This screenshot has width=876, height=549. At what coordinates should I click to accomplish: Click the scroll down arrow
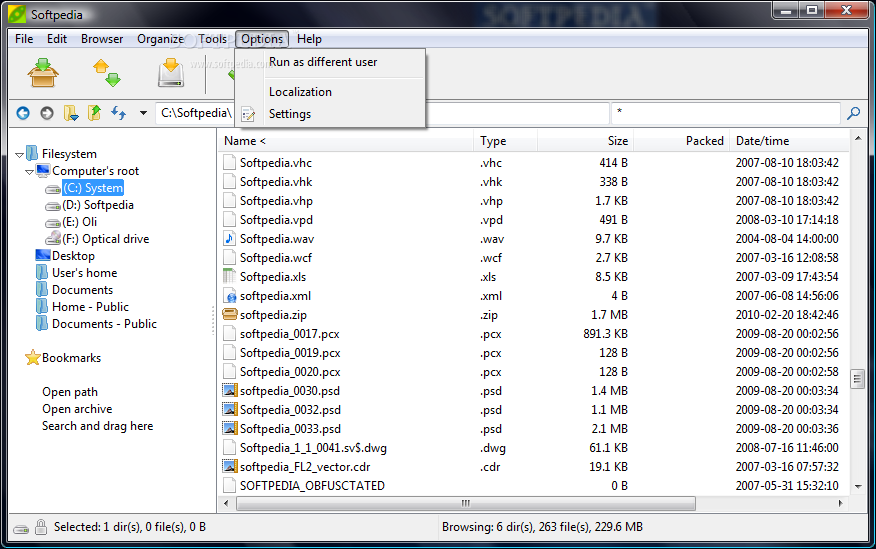coord(858,487)
